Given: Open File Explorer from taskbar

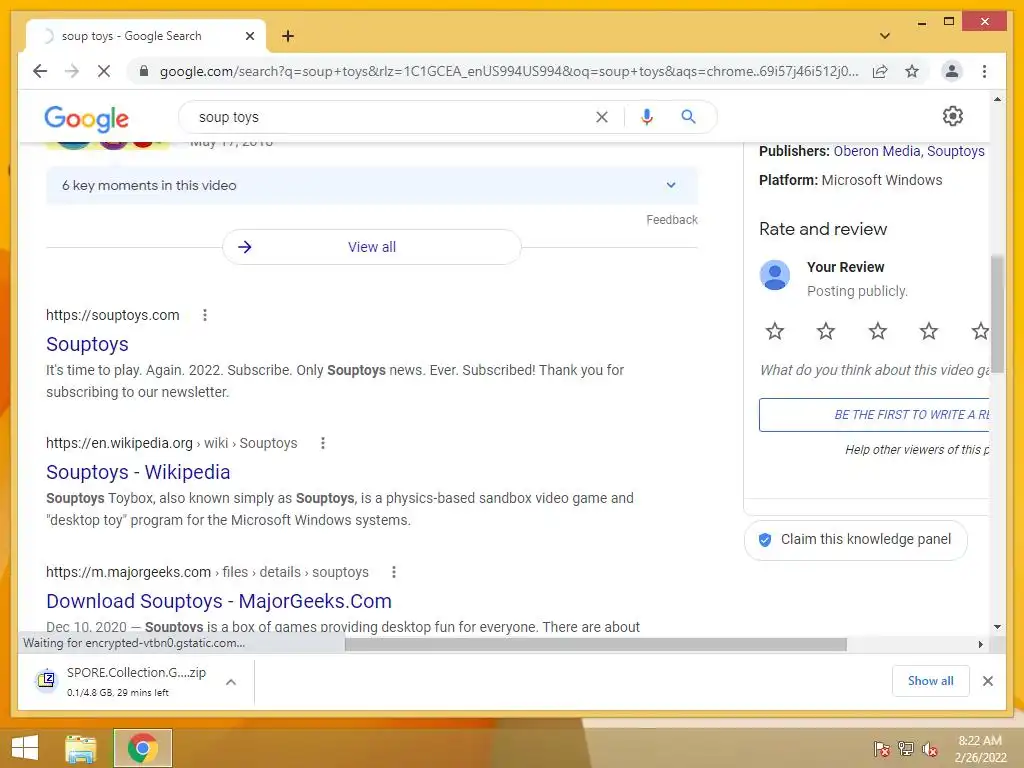Looking at the screenshot, I should pos(80,748).
